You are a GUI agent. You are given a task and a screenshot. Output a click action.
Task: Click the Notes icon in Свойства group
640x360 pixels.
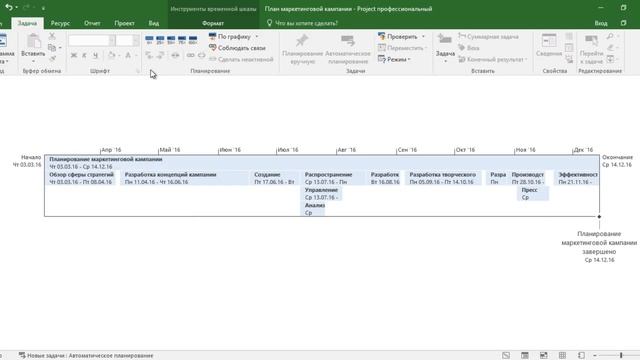pos(569,37)
